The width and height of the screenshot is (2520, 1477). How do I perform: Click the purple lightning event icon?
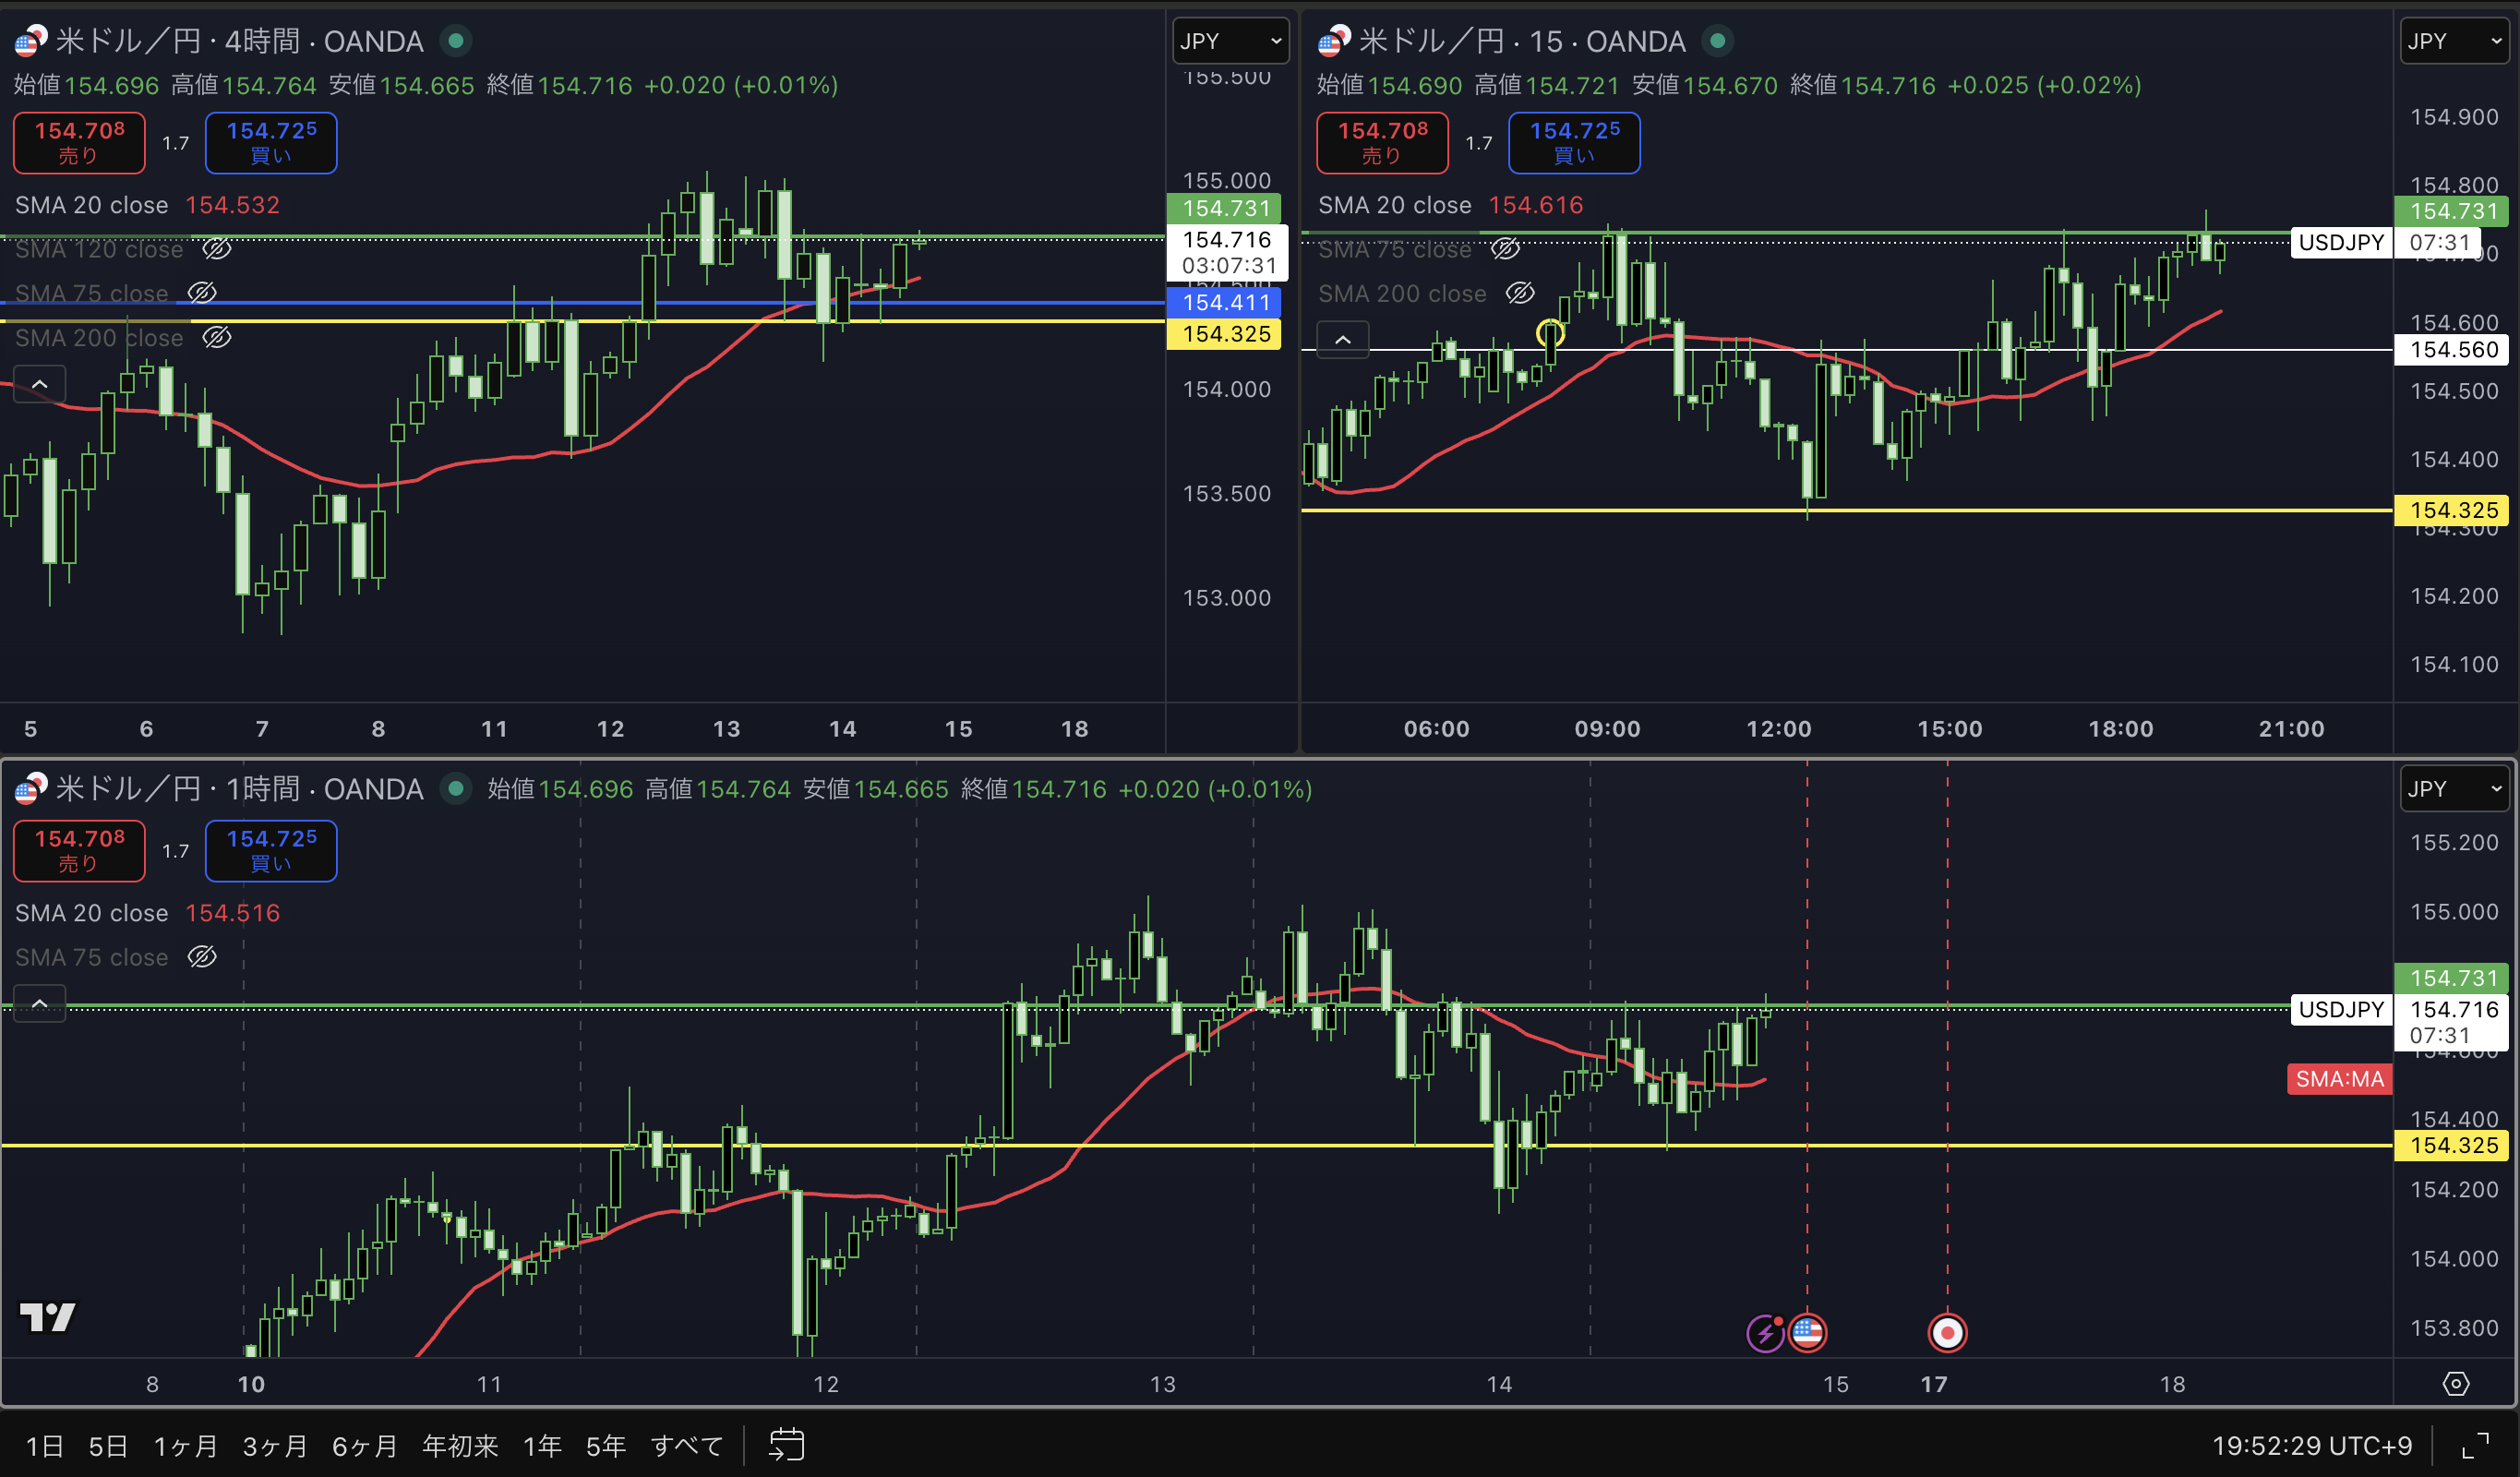pyautogui.click(x=1765, y=1333)
